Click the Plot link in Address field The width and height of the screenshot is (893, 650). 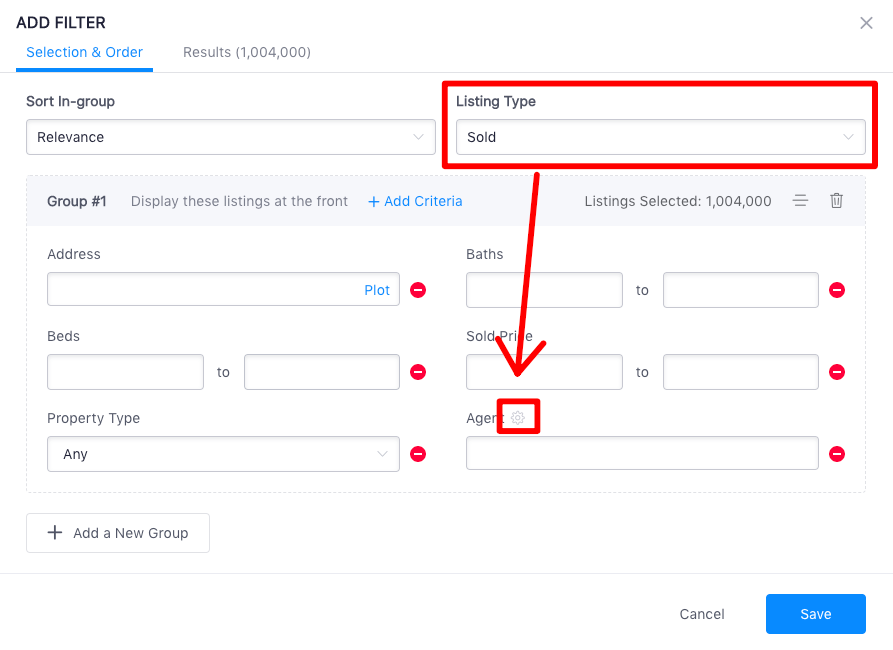pos(377,290)
